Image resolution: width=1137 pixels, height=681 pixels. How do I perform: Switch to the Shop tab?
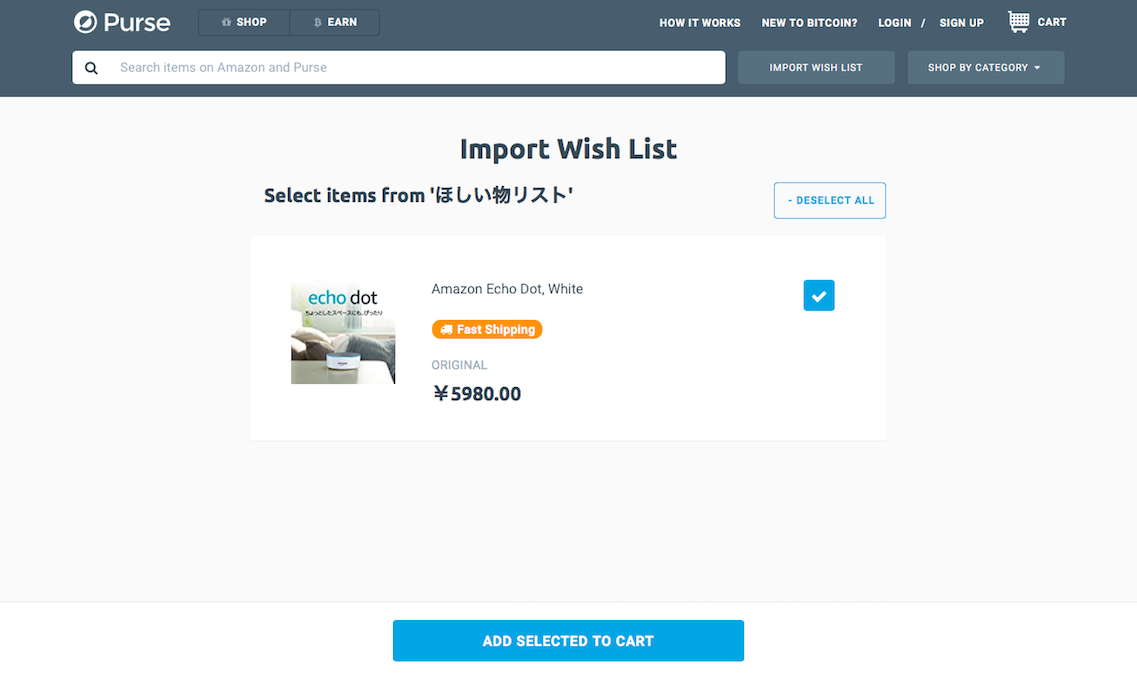(244, 22)
